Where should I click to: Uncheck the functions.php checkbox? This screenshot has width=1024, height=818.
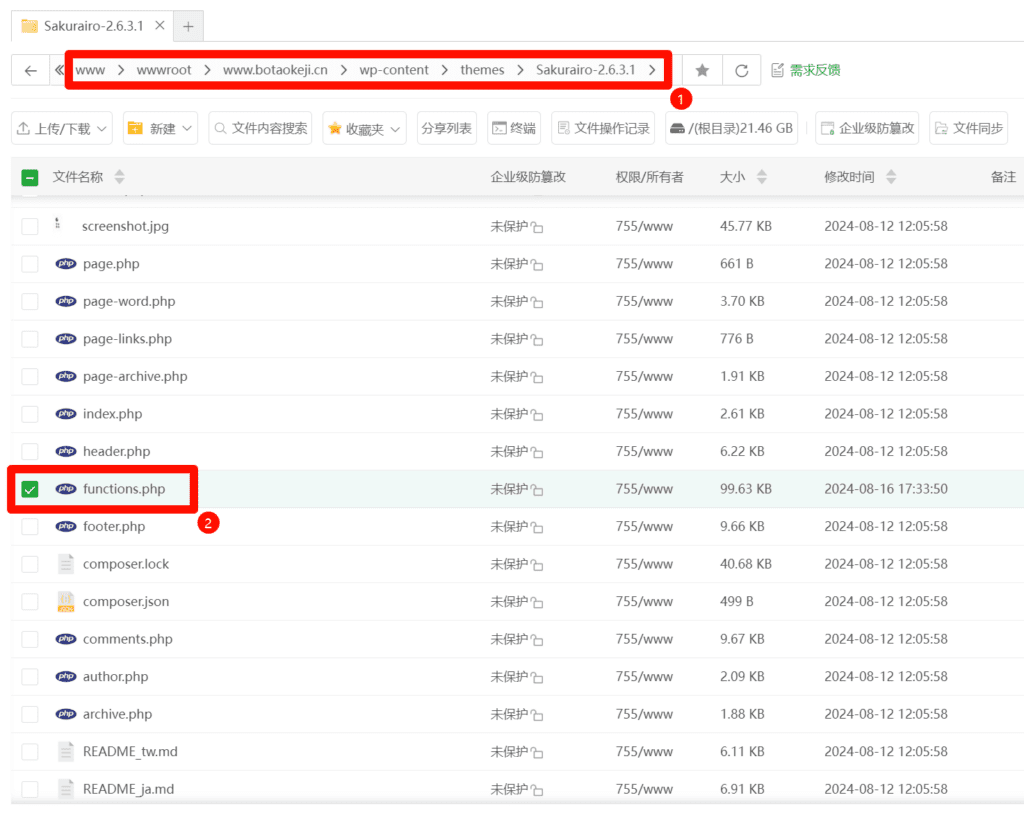(x=30, y=489)
